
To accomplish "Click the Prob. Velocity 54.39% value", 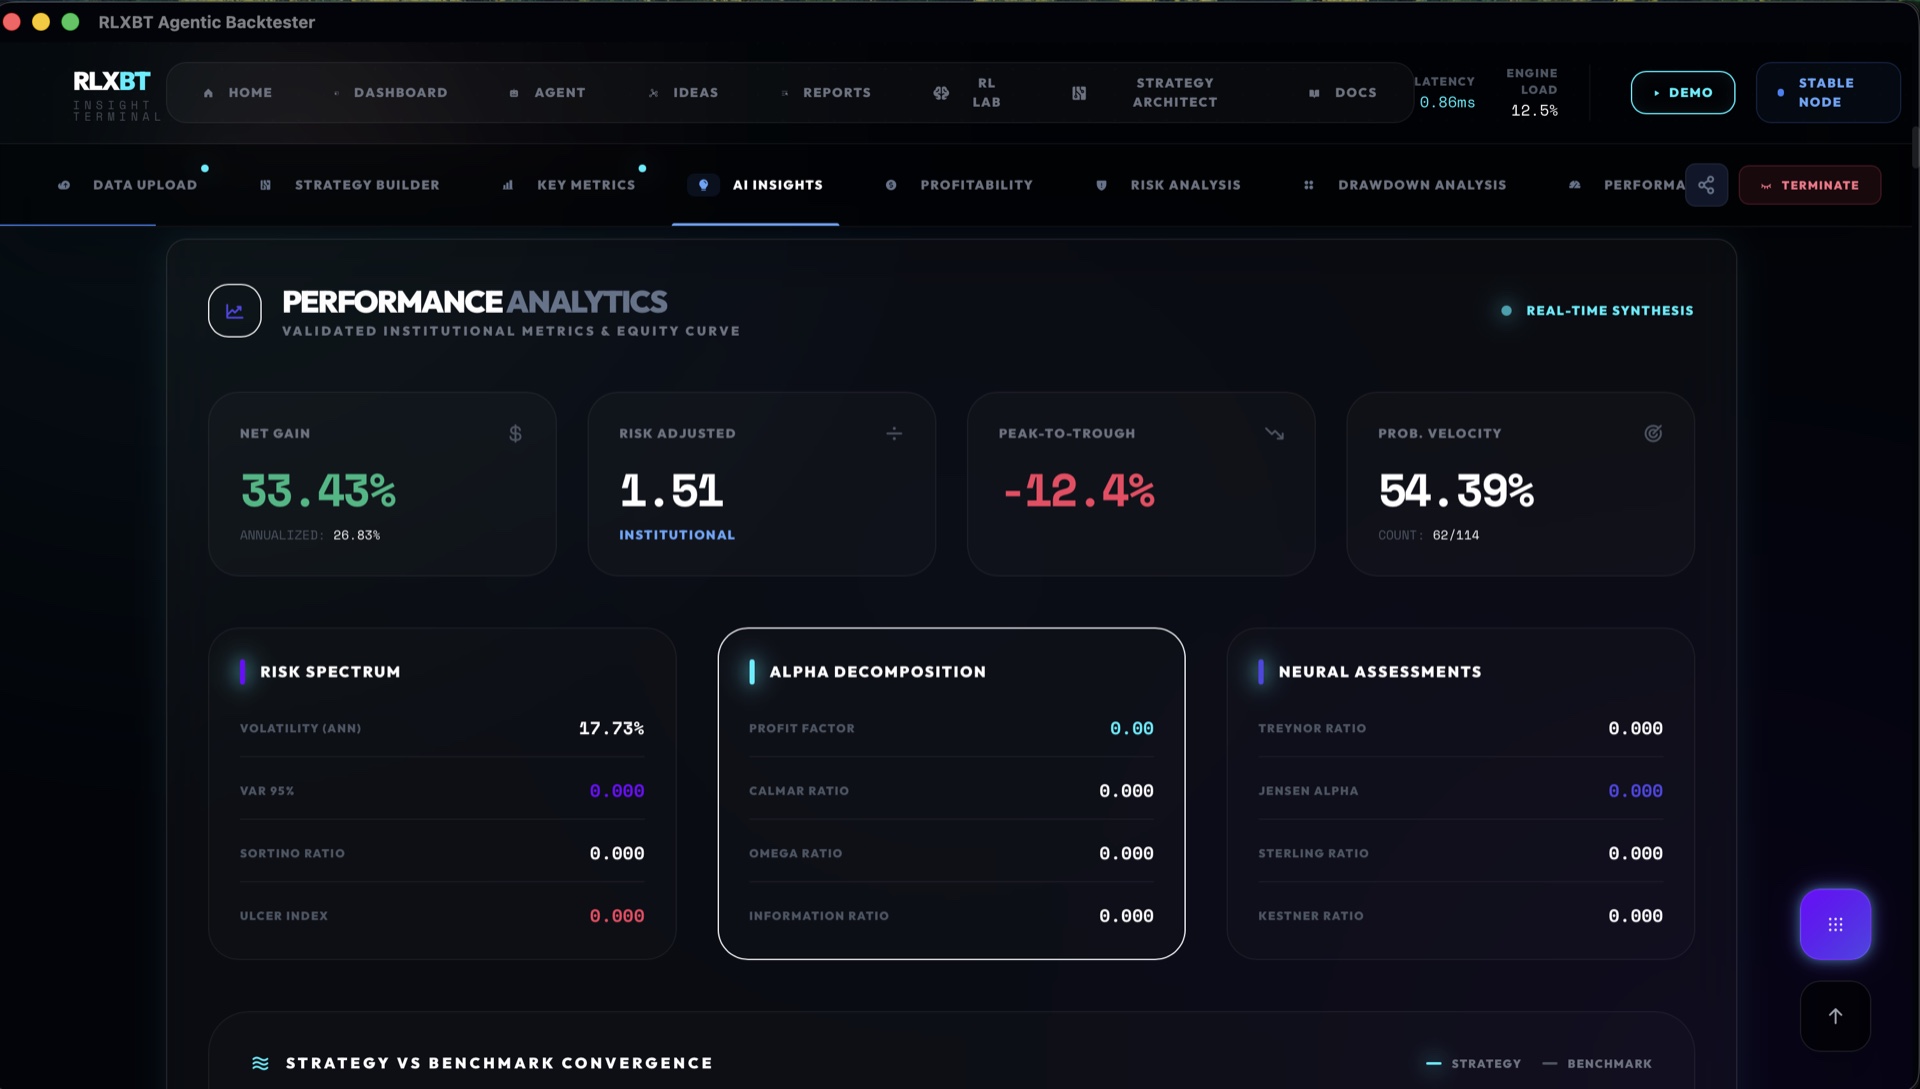I will [x=1456, y=490].
